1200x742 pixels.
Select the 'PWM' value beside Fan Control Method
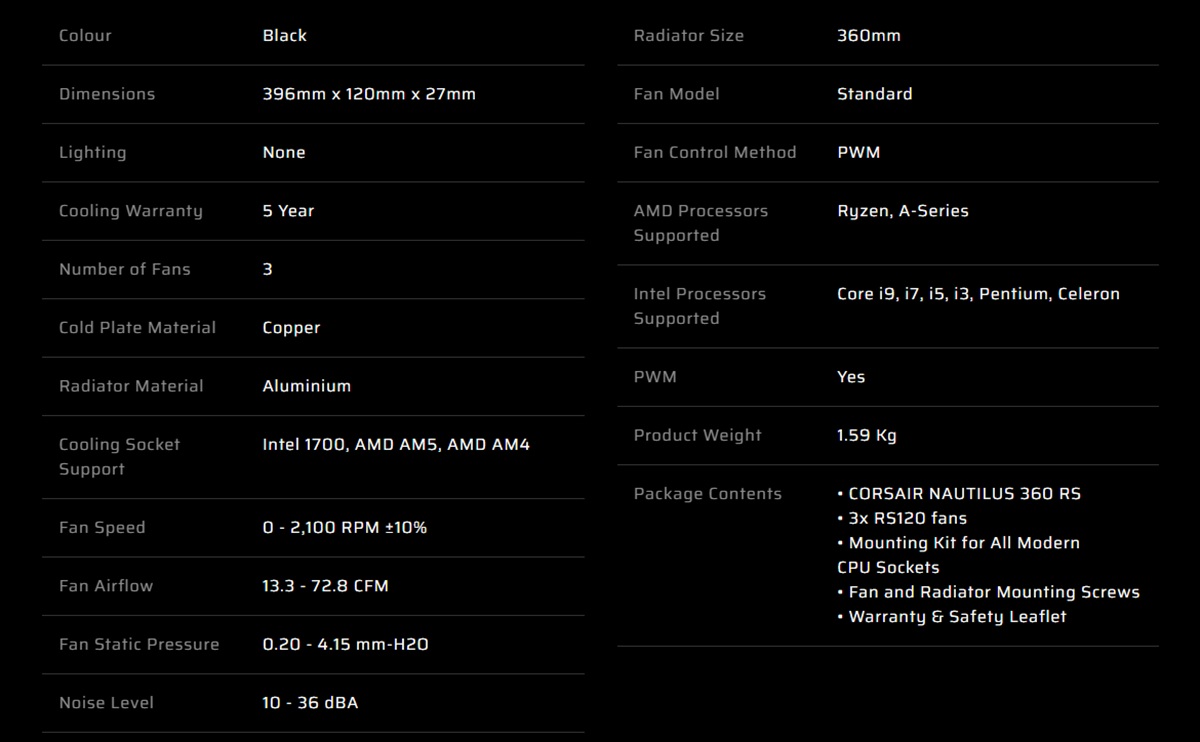(859, 153)
